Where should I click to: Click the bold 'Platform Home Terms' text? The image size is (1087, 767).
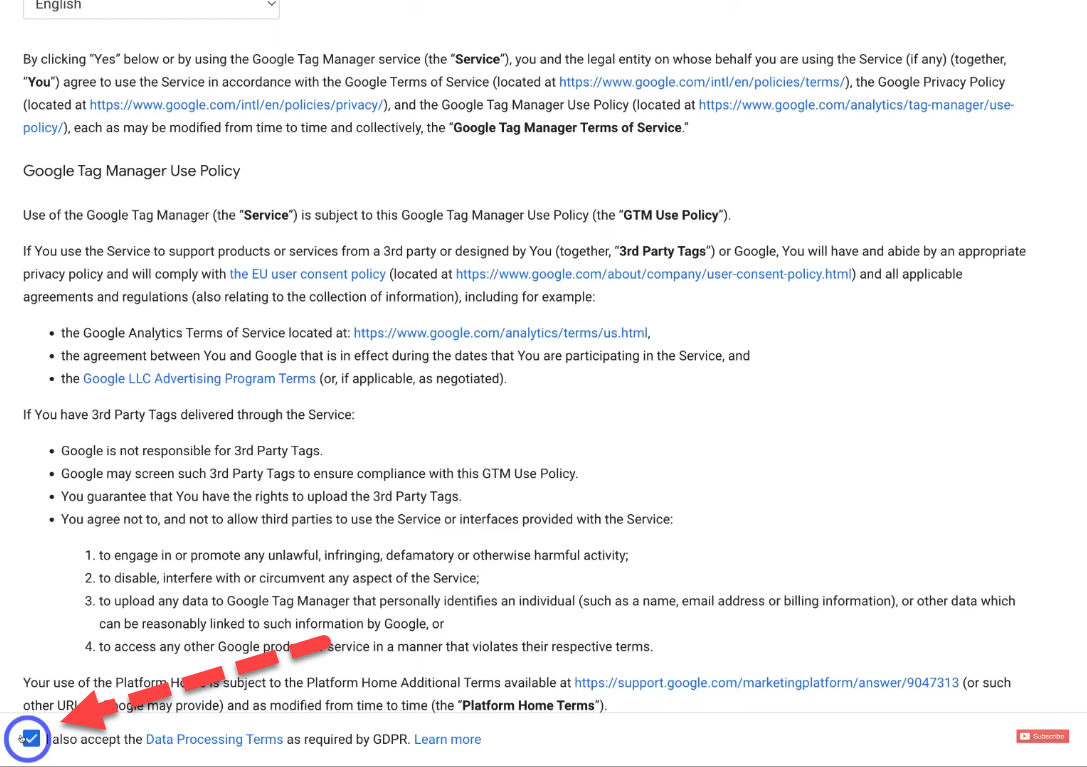tap(528, 705)
